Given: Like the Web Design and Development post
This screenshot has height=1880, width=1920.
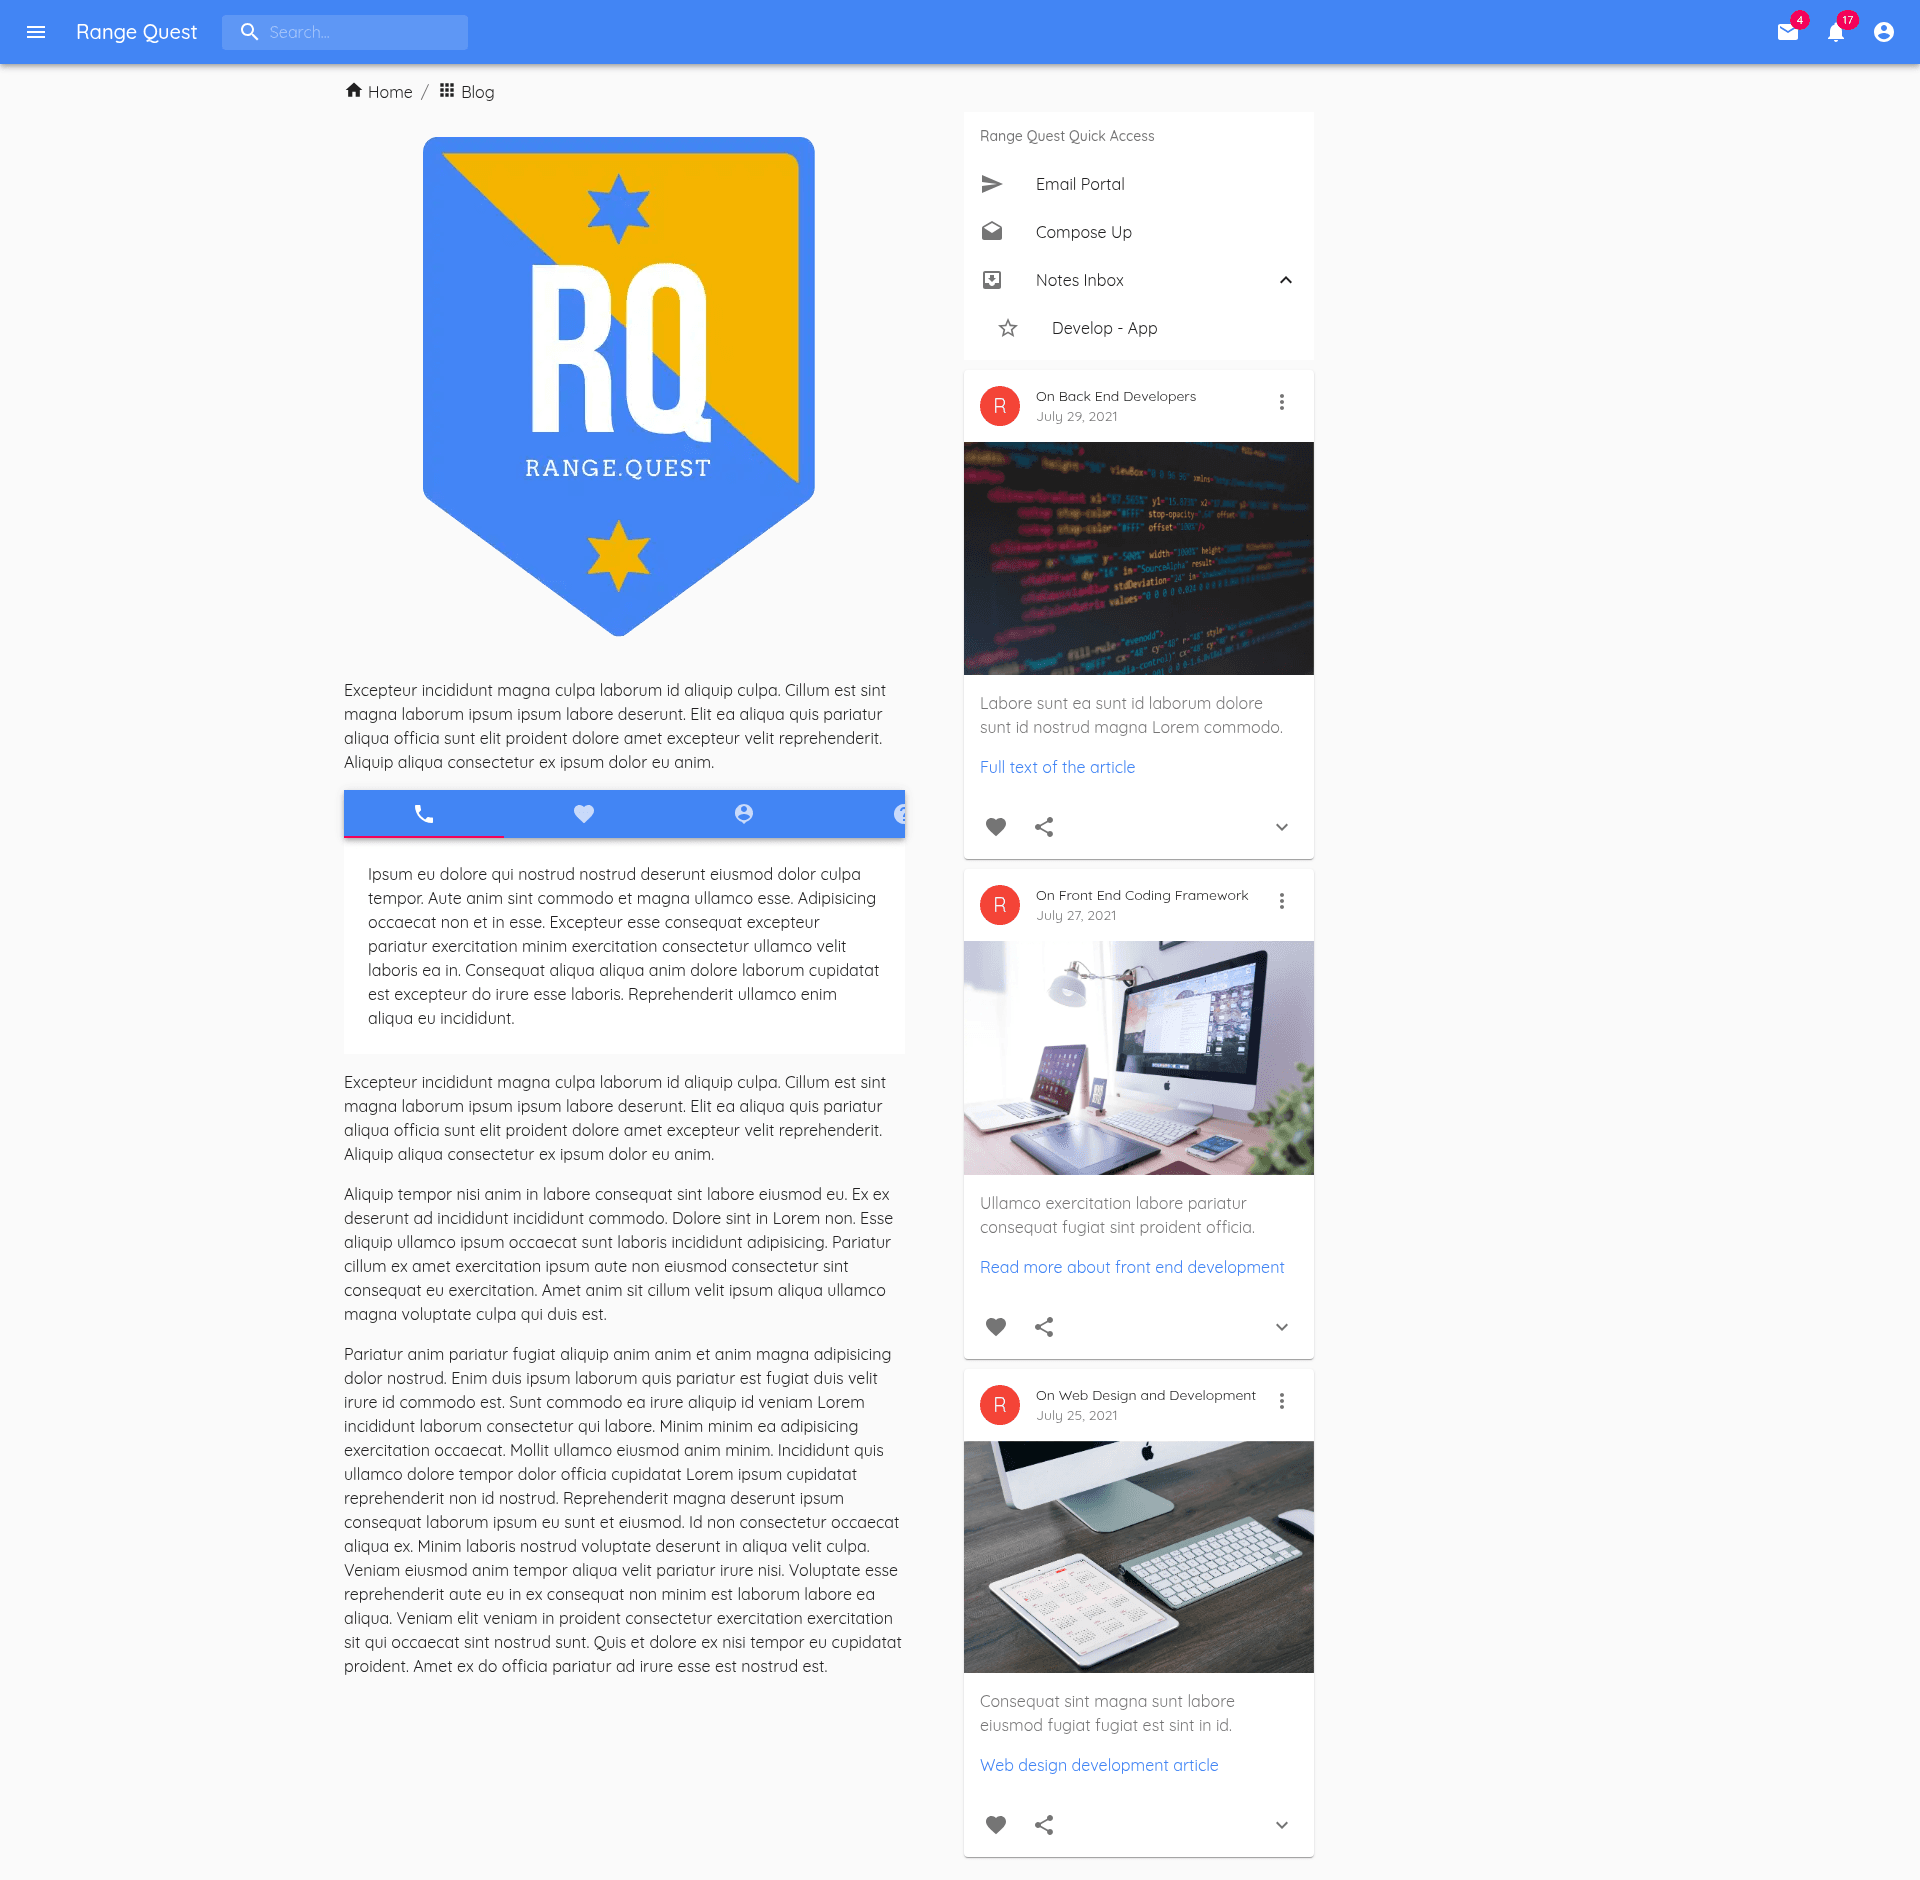Looking at the screenshot, I should (996, 1825).
